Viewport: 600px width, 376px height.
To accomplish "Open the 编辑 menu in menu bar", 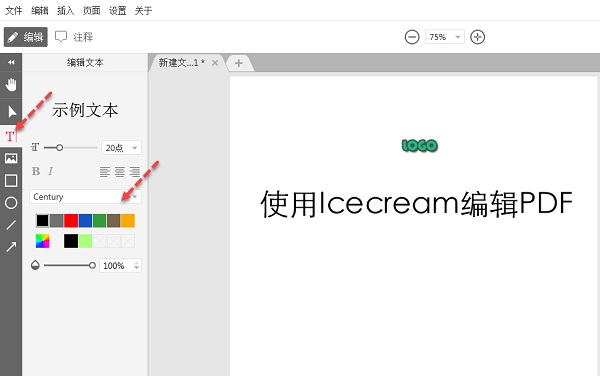I will 39,10.
